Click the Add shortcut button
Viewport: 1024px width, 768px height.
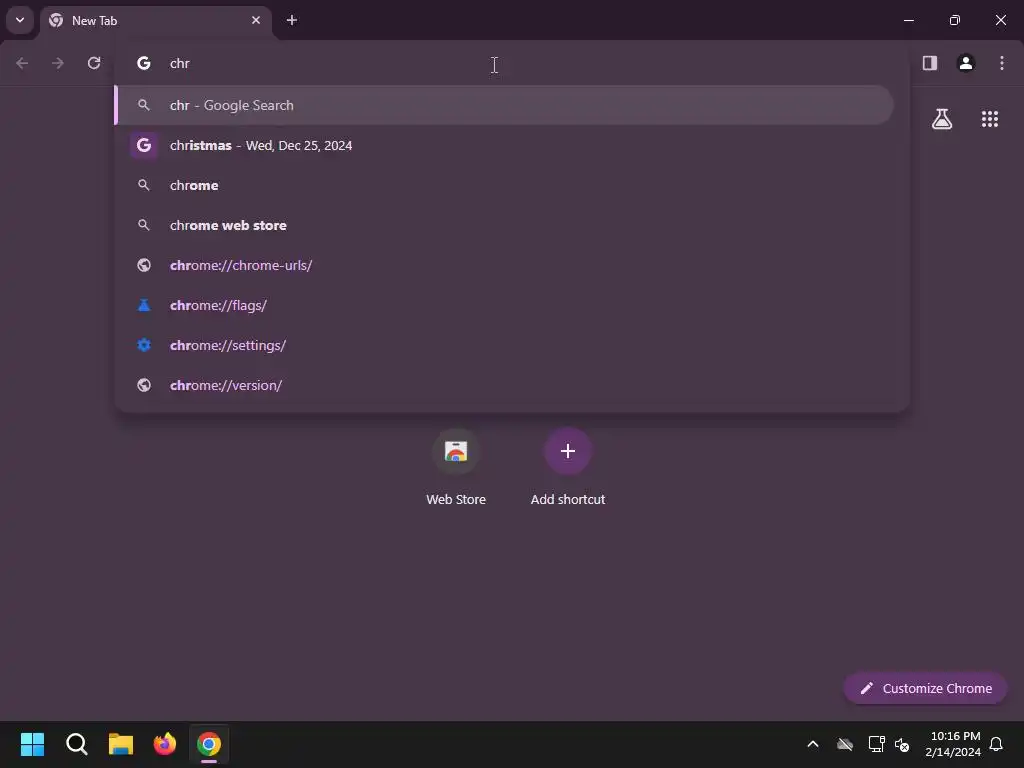pyautogui.click(x=568, y=467)
